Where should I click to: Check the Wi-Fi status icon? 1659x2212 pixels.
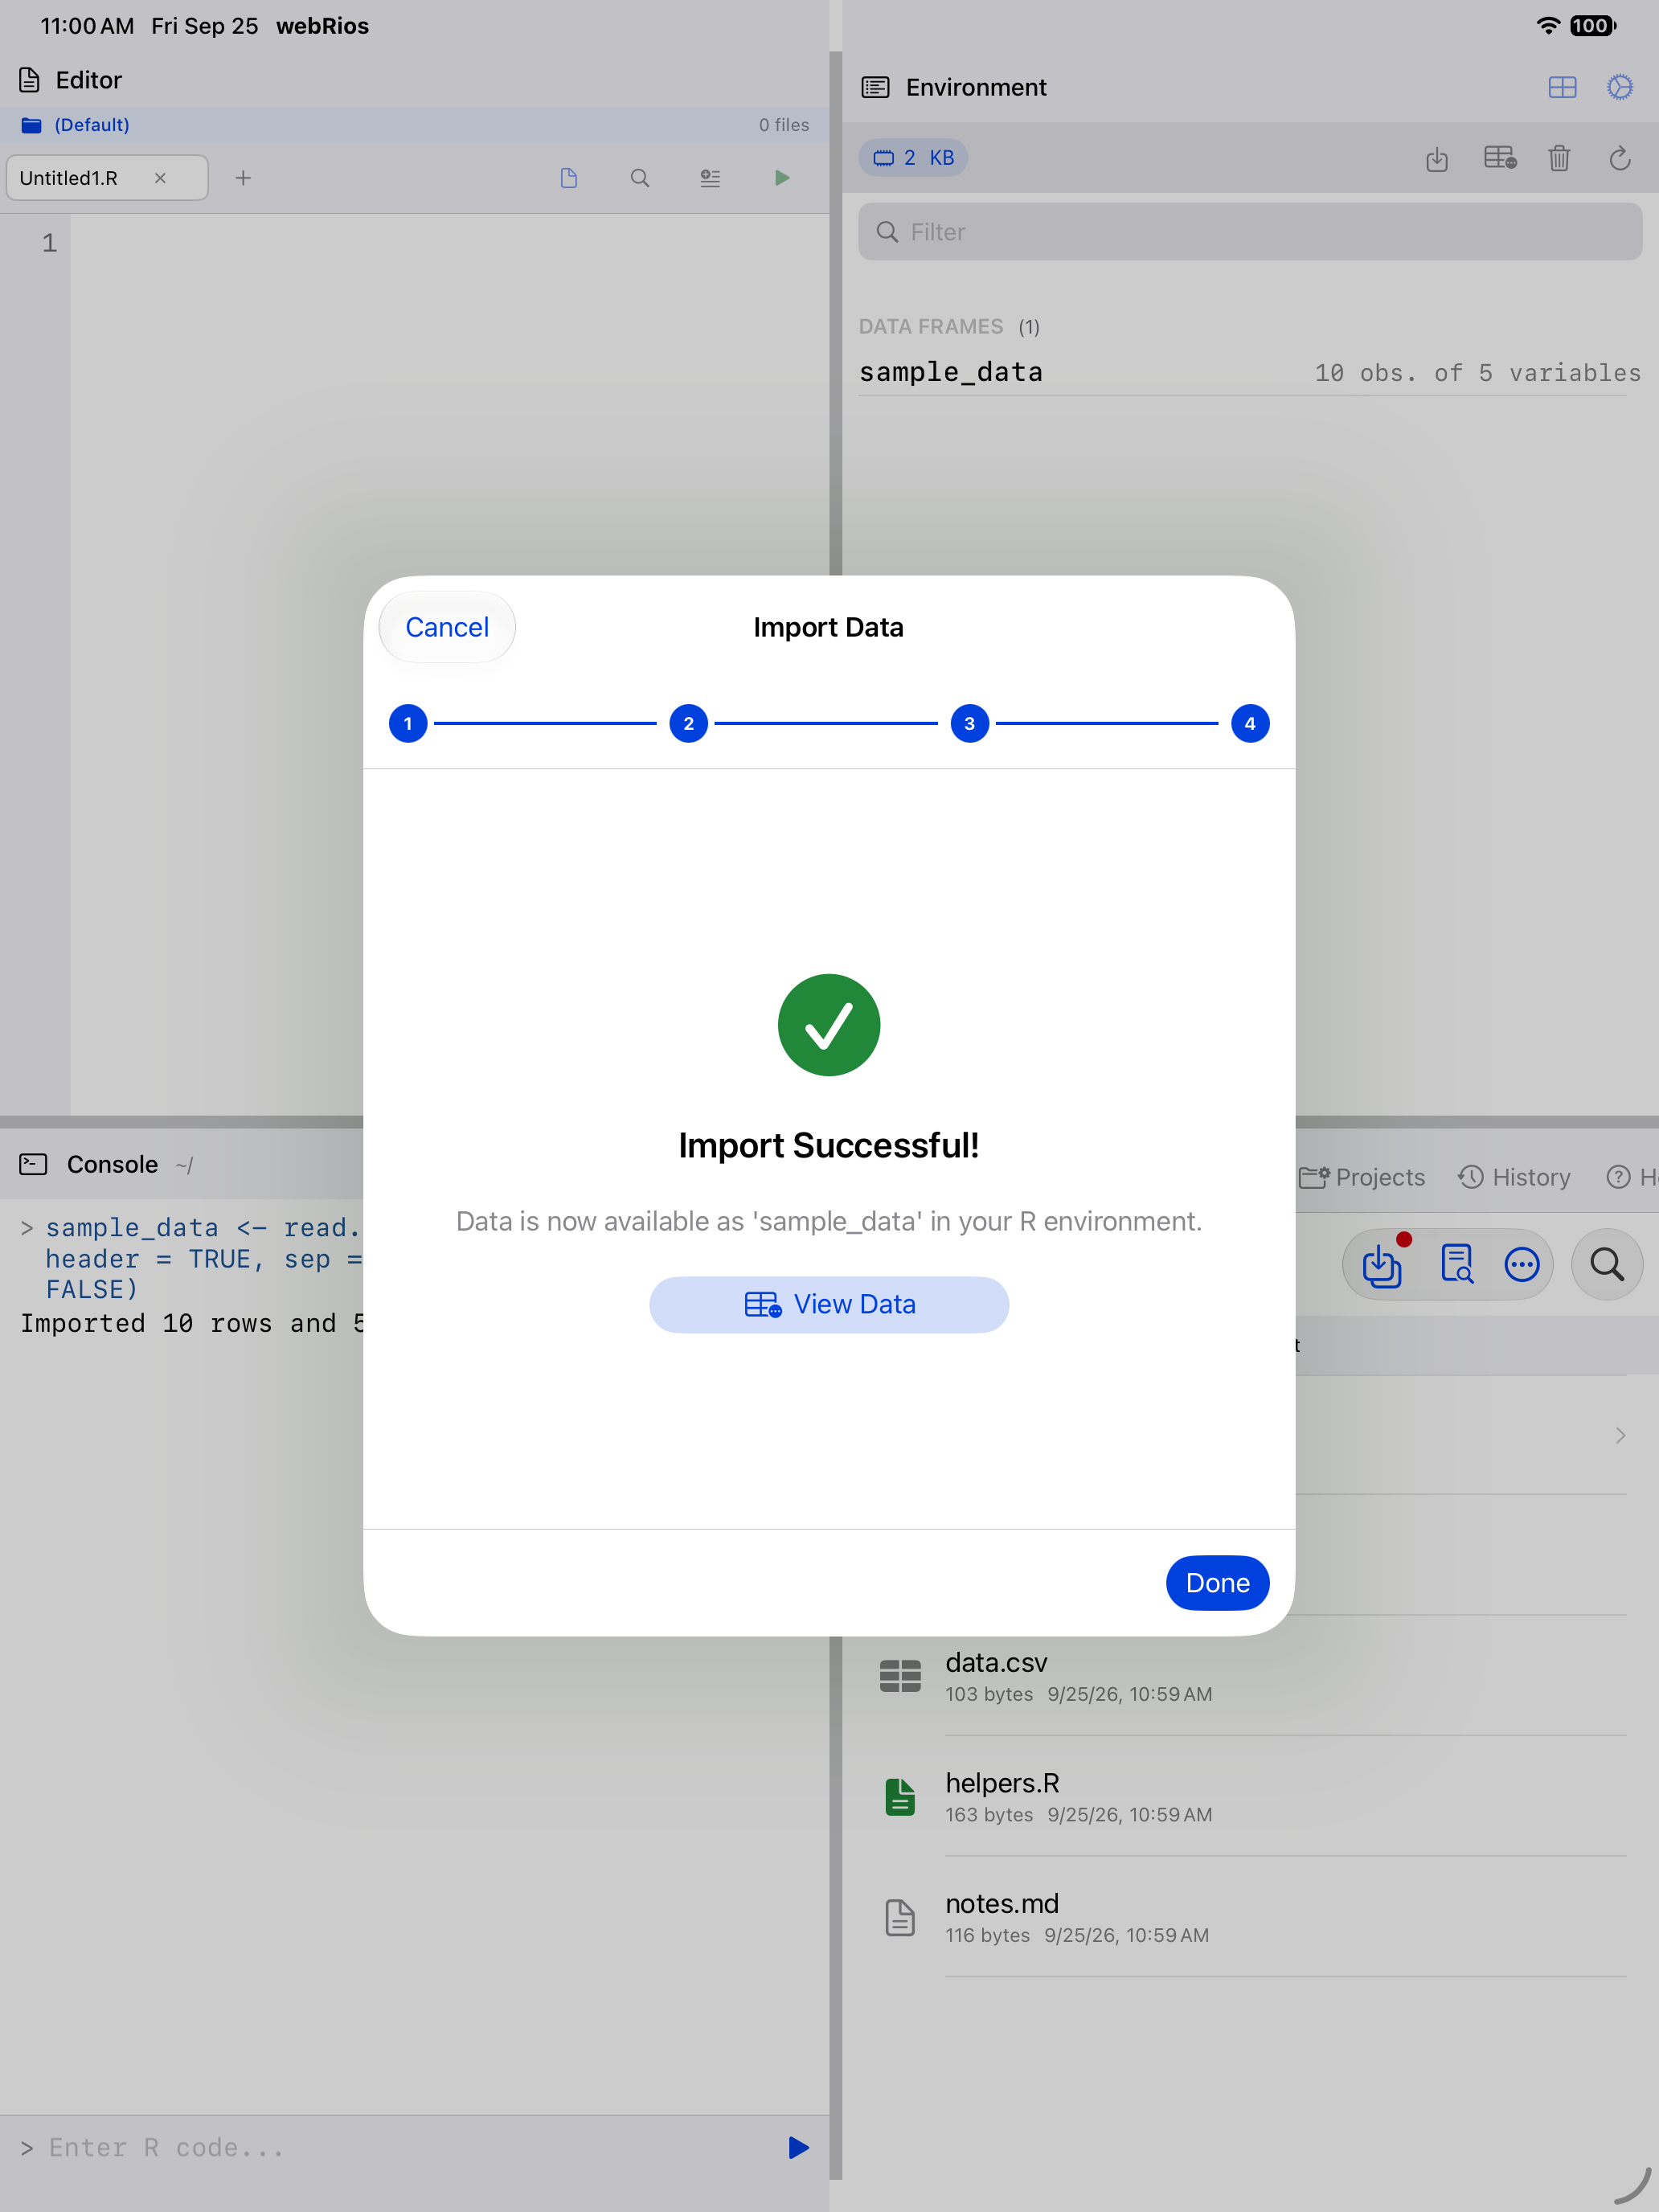click(x=1548, y=26)
